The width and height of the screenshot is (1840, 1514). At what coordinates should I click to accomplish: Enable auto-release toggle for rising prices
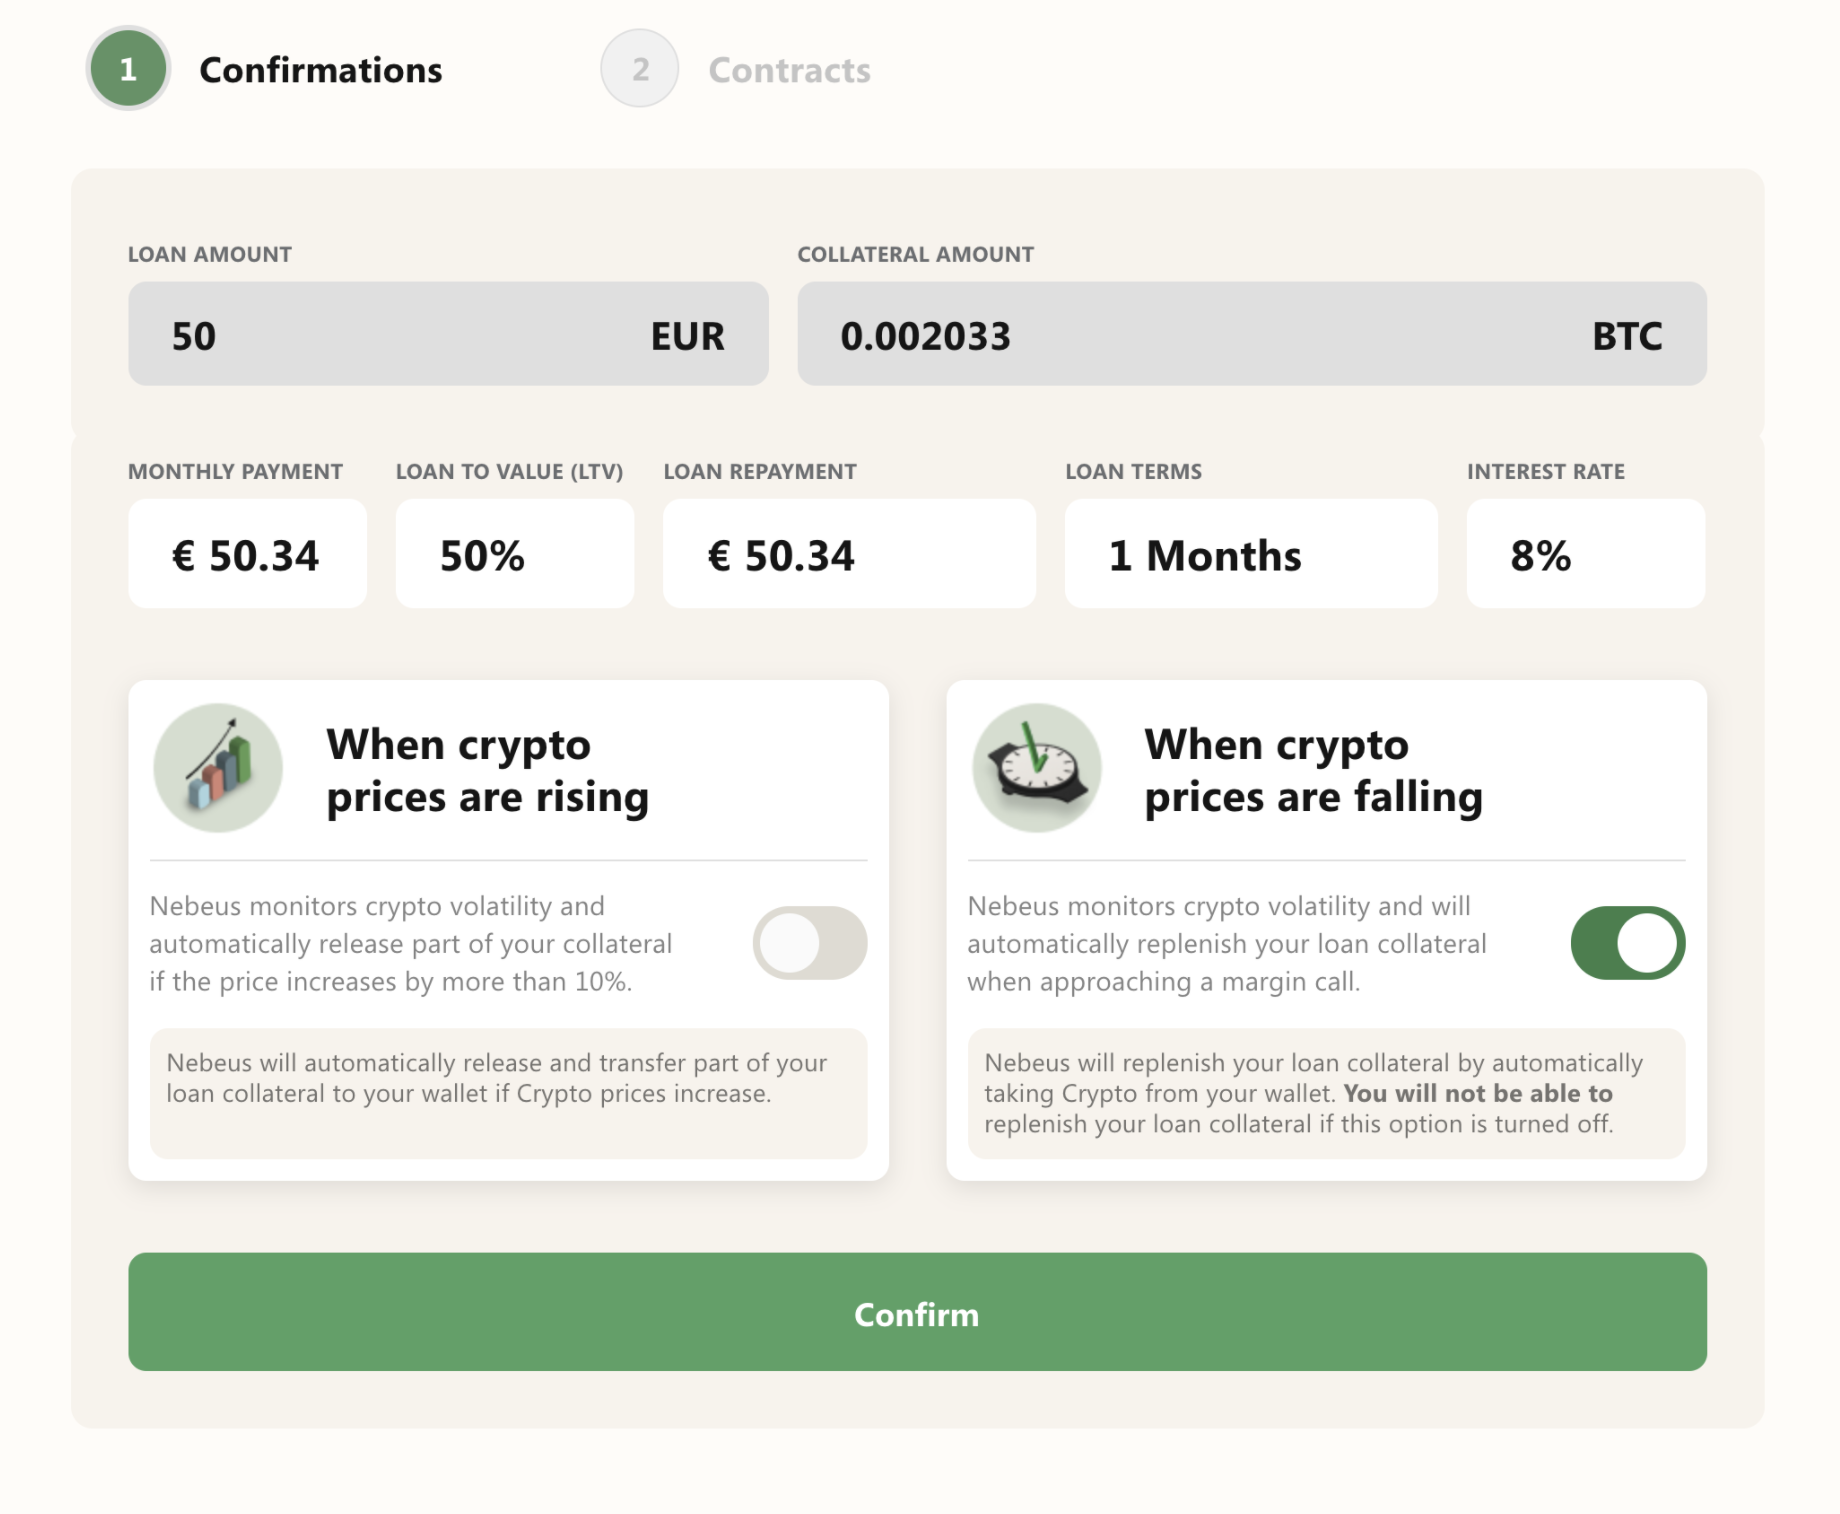click(x=810, y=943)
